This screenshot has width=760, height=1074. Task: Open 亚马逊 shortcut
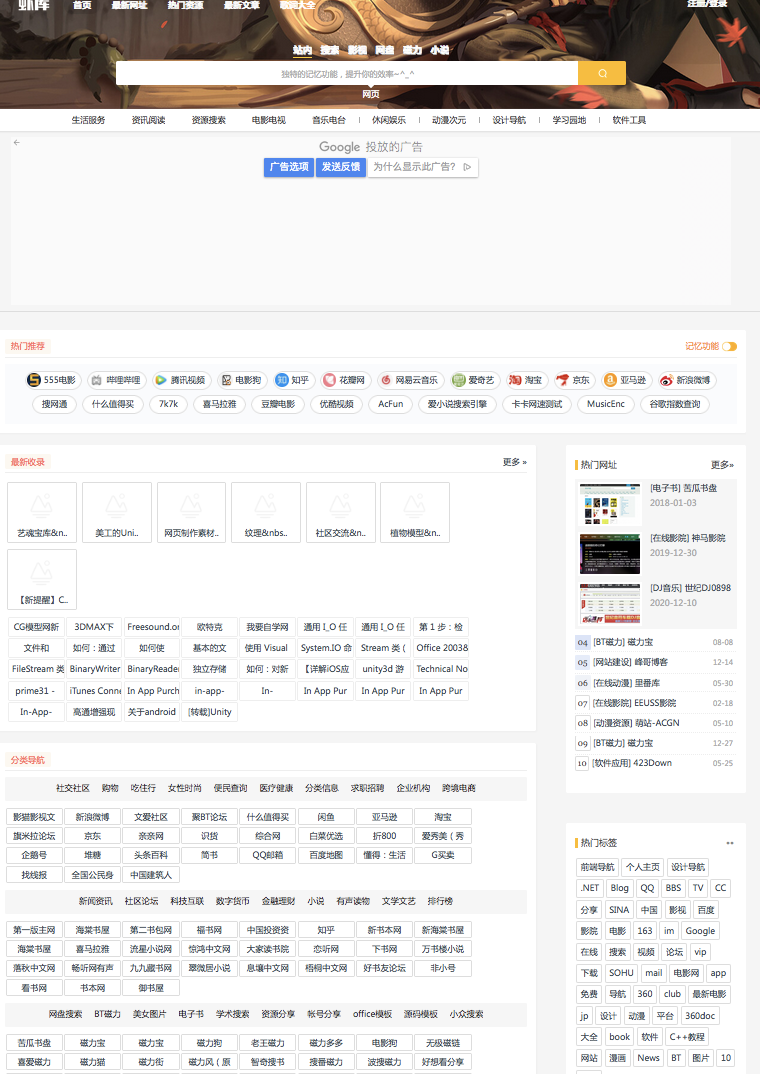625,380
